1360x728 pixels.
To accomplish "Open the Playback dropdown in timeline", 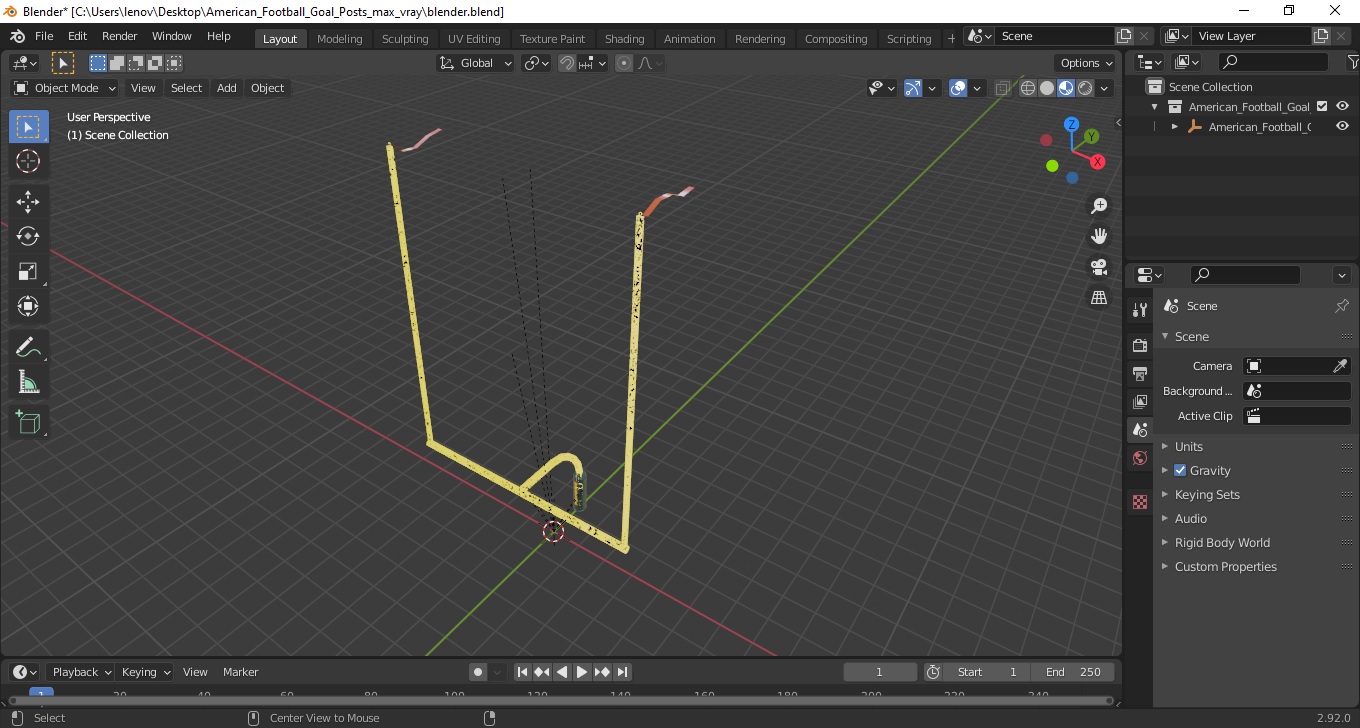I will pos(81,672).
